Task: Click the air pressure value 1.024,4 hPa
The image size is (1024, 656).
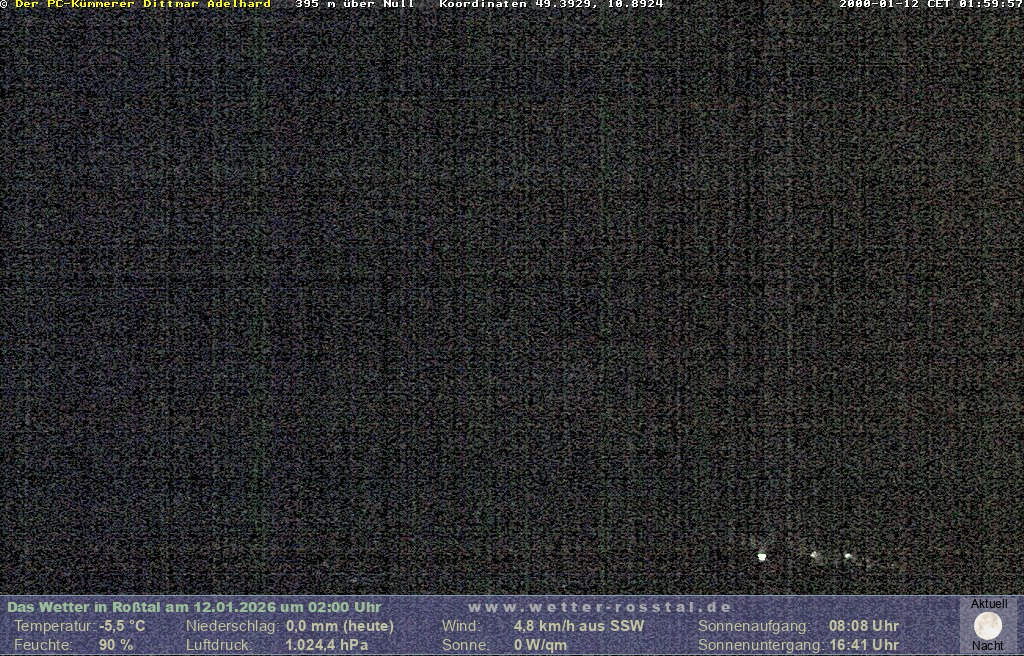Action: tap(327, 645)
